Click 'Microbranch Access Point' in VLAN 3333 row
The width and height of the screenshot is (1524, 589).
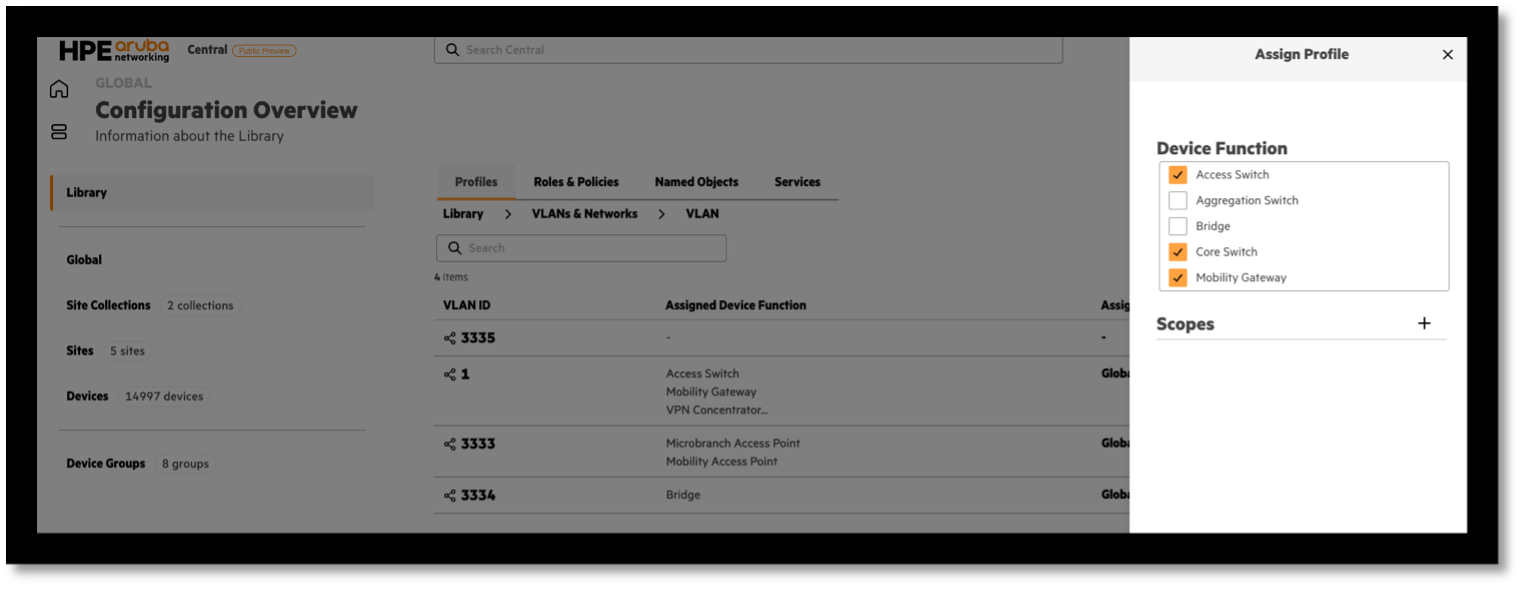click(x=733, y=443)
